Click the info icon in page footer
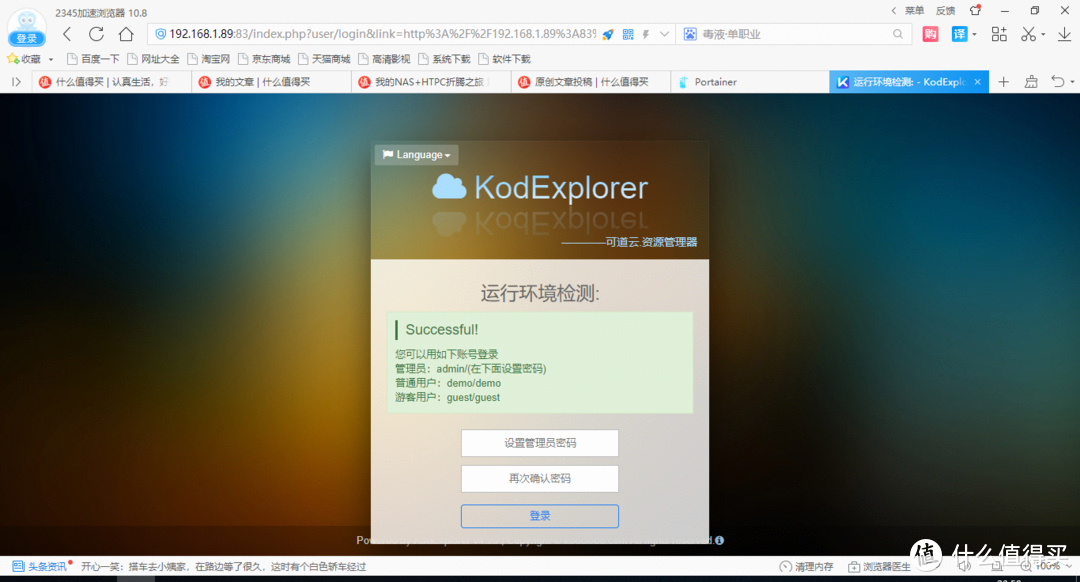 (x=719, y=540)
